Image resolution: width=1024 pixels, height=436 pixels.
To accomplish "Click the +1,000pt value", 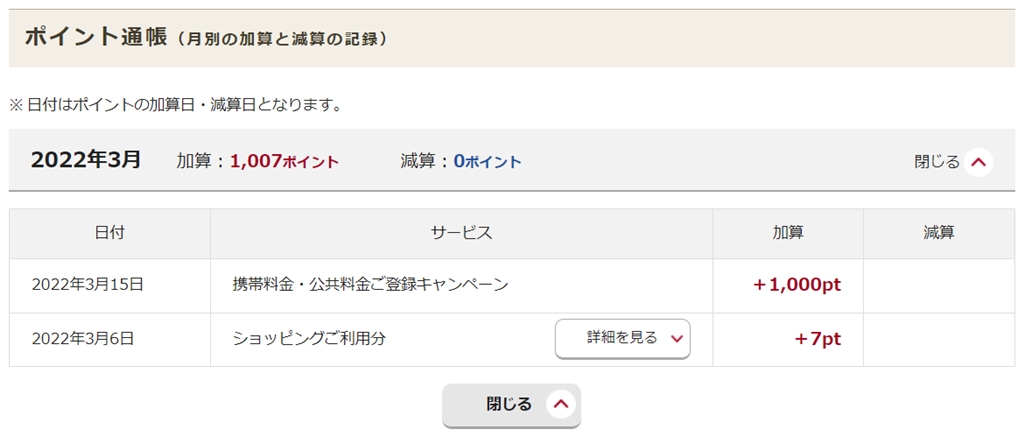I will 797,285.
